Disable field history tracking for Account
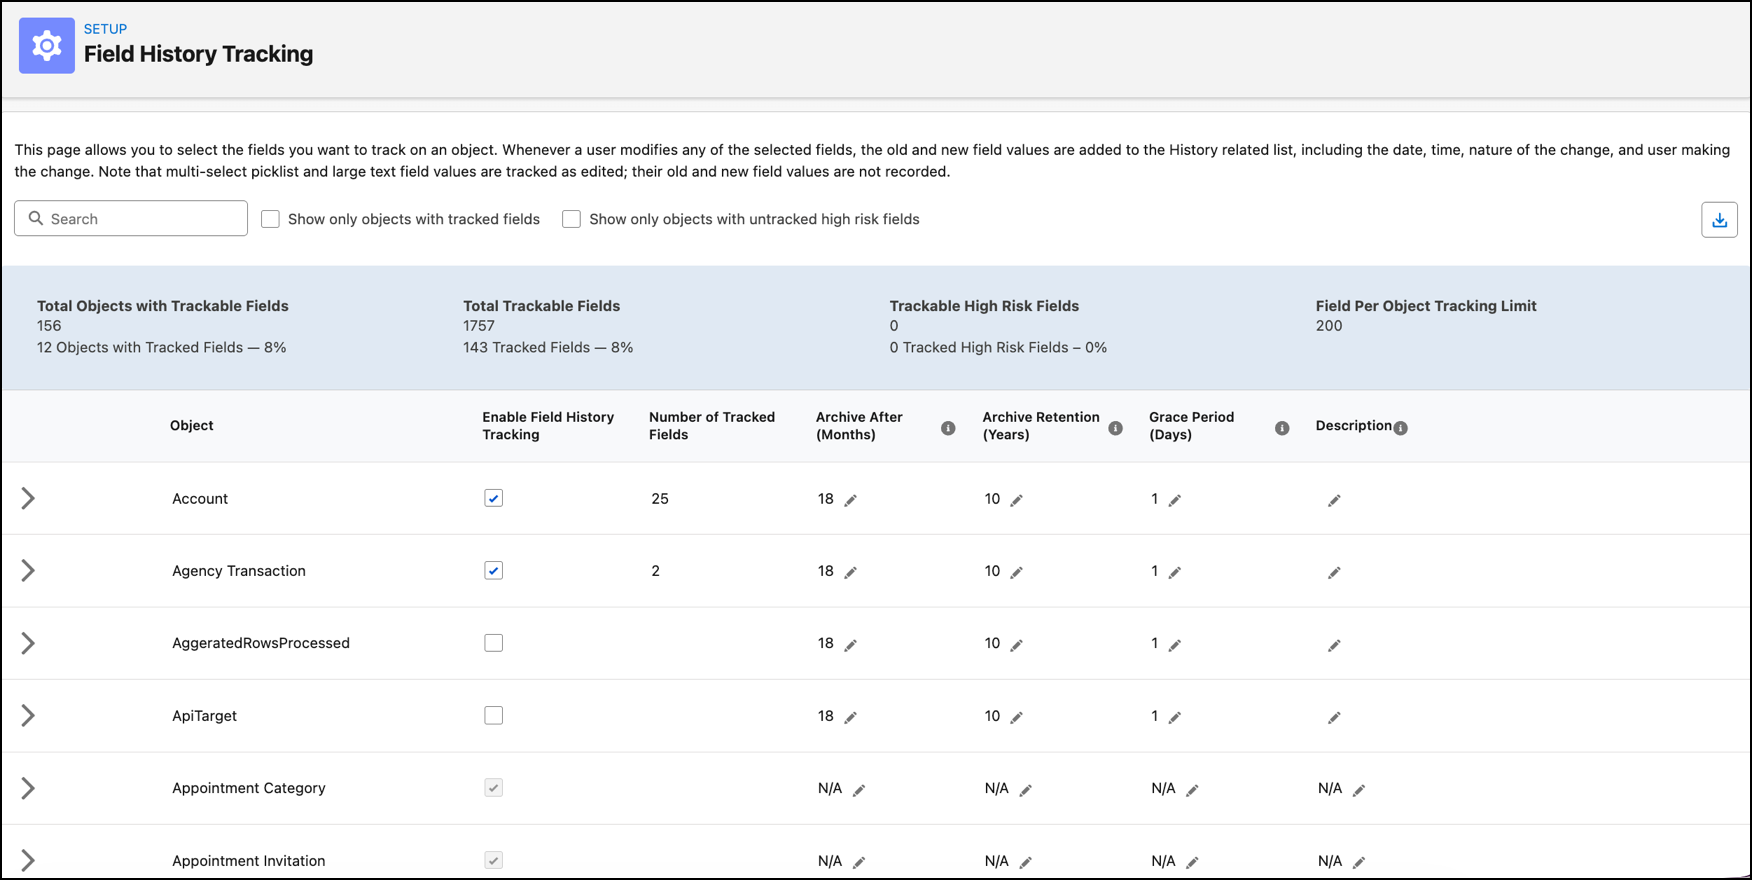This screenshot has height=880, width=1752. [x=494, y=498]
